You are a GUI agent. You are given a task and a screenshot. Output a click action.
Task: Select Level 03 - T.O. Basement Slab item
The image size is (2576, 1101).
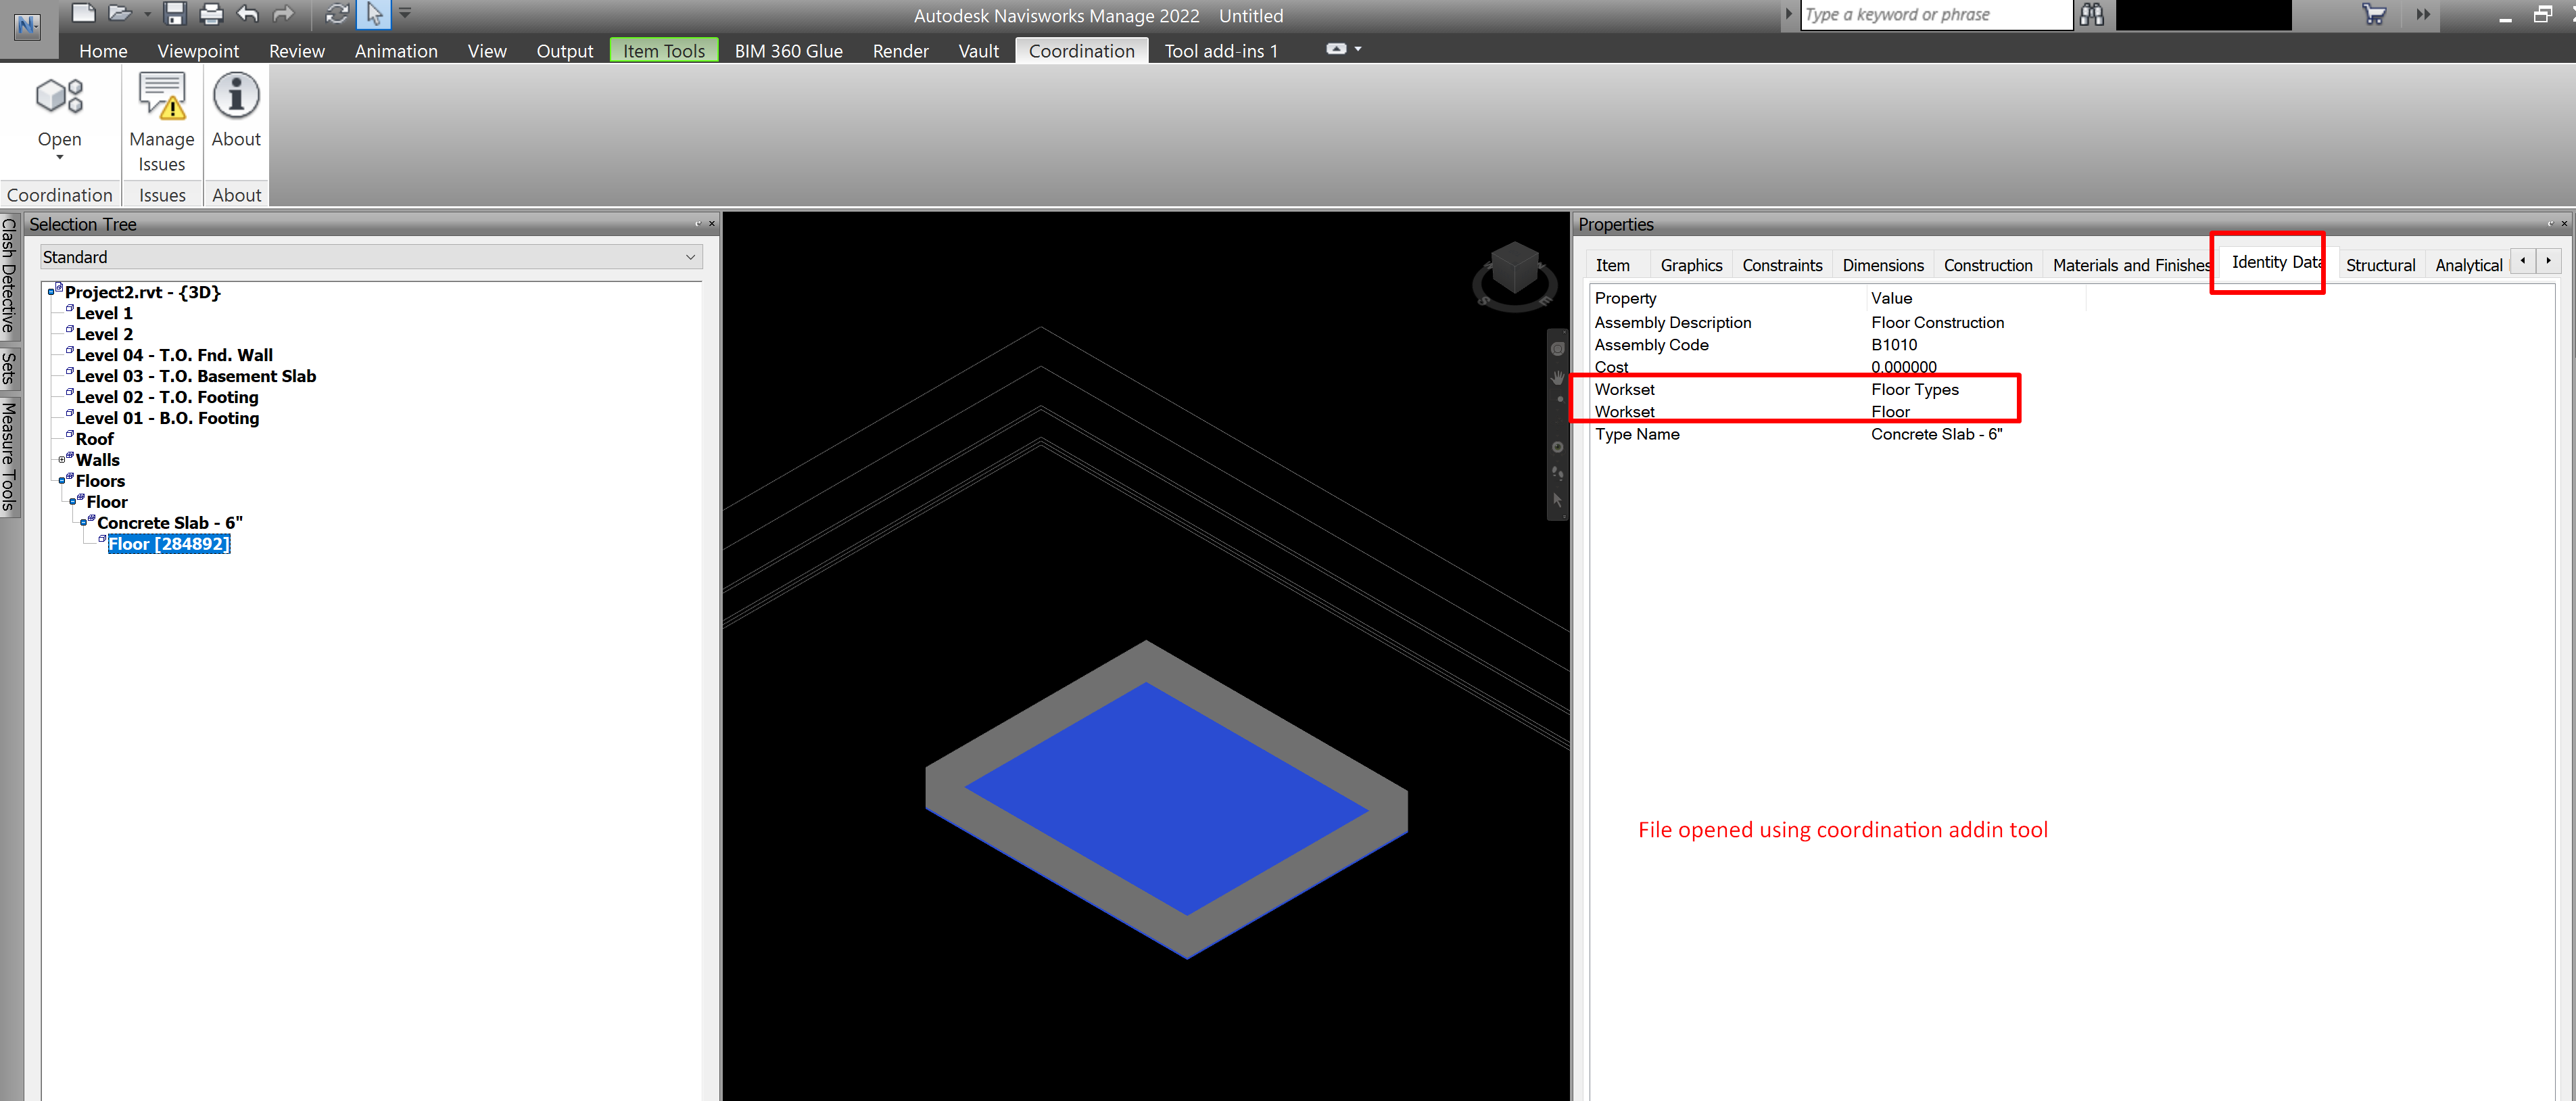click(195, 376)
